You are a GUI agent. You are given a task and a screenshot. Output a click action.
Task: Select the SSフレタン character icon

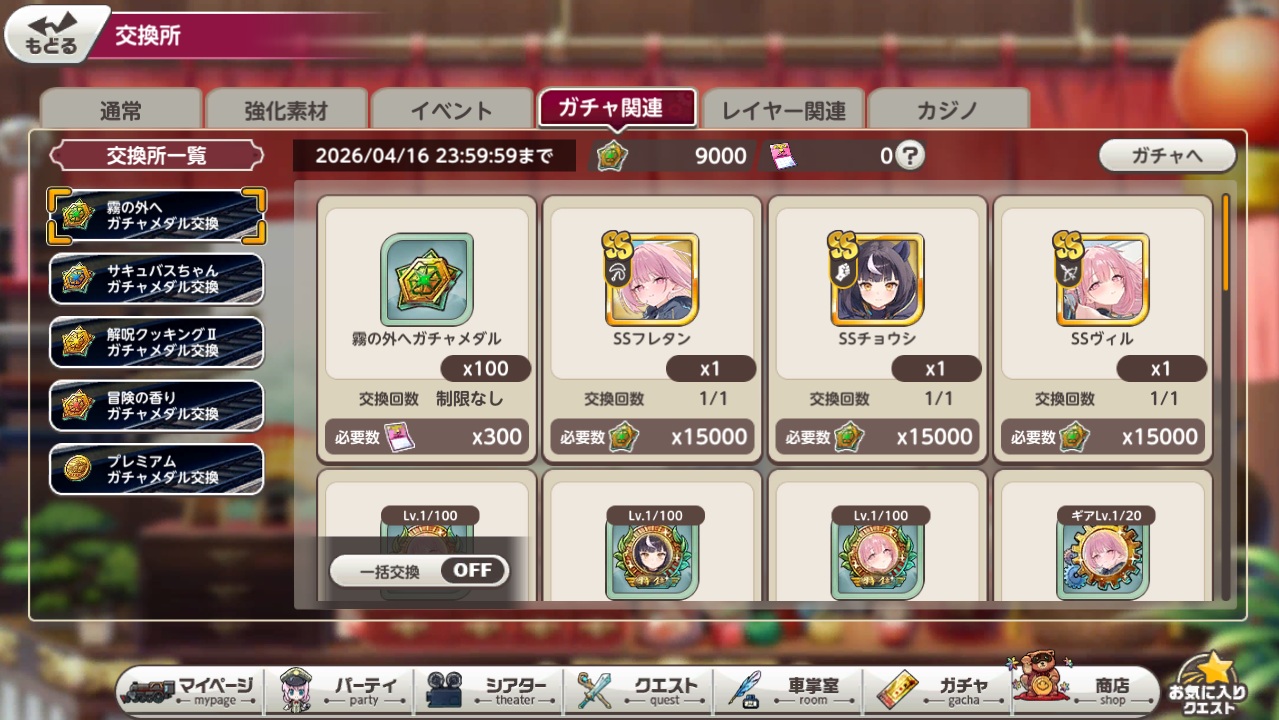(x=652, y=280)
